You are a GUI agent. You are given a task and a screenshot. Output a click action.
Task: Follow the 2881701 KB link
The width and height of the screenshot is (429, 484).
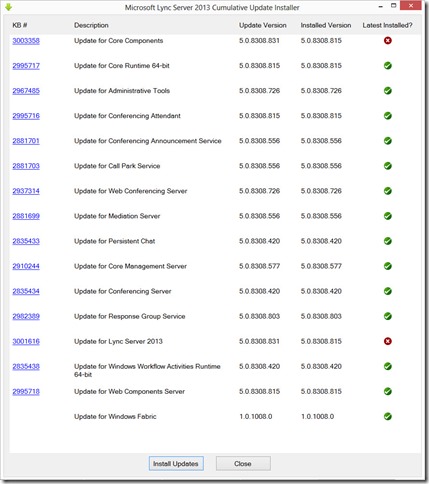26,141
